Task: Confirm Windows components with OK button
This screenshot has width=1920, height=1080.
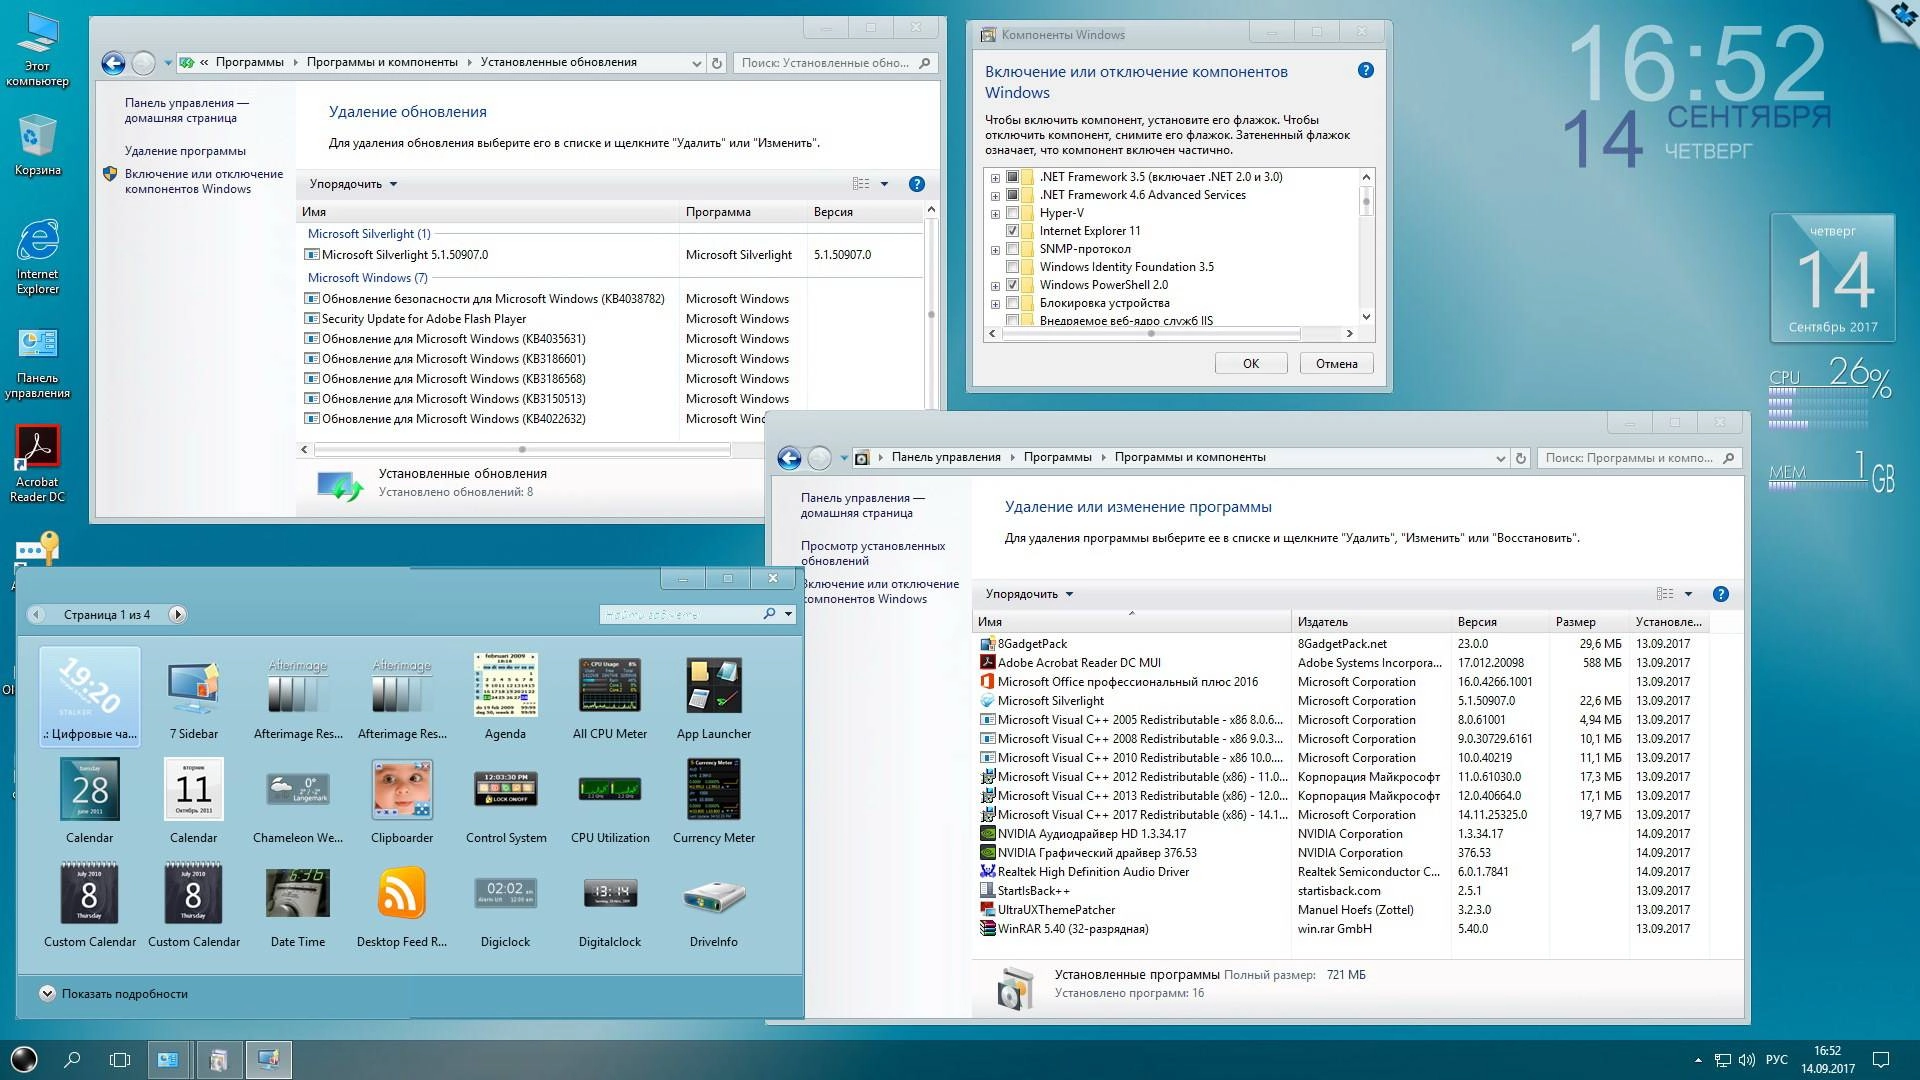Action: pos(1250,362)
